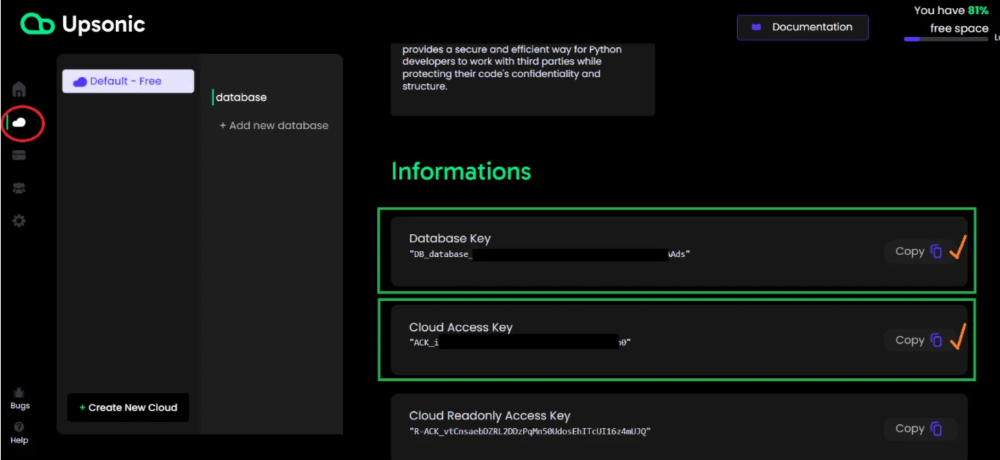Open the settings gear icon in sidebar
This screenshot has height=460, width=1000.
click(19, 221)
